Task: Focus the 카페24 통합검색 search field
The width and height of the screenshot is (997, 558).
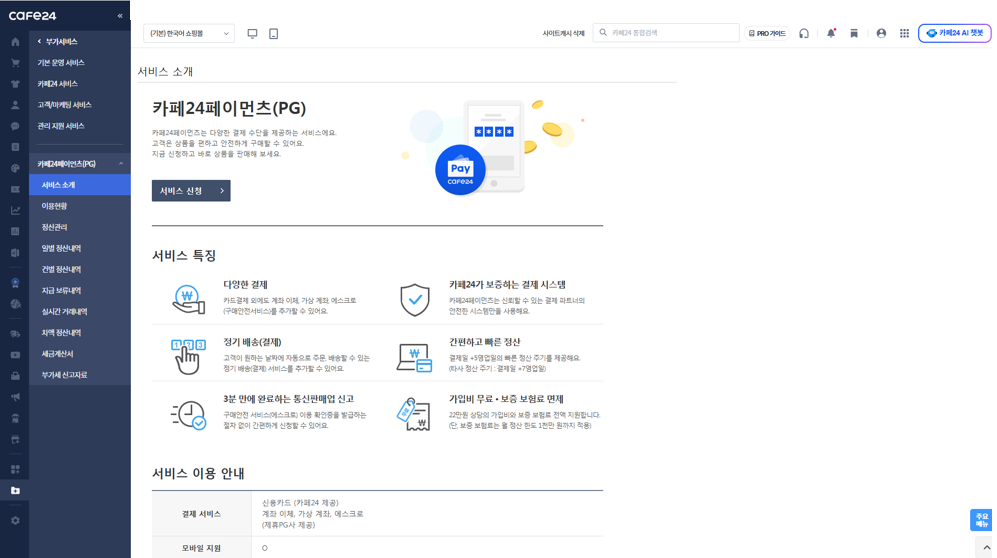Action: pyautogui.click(x=666, y=32)
